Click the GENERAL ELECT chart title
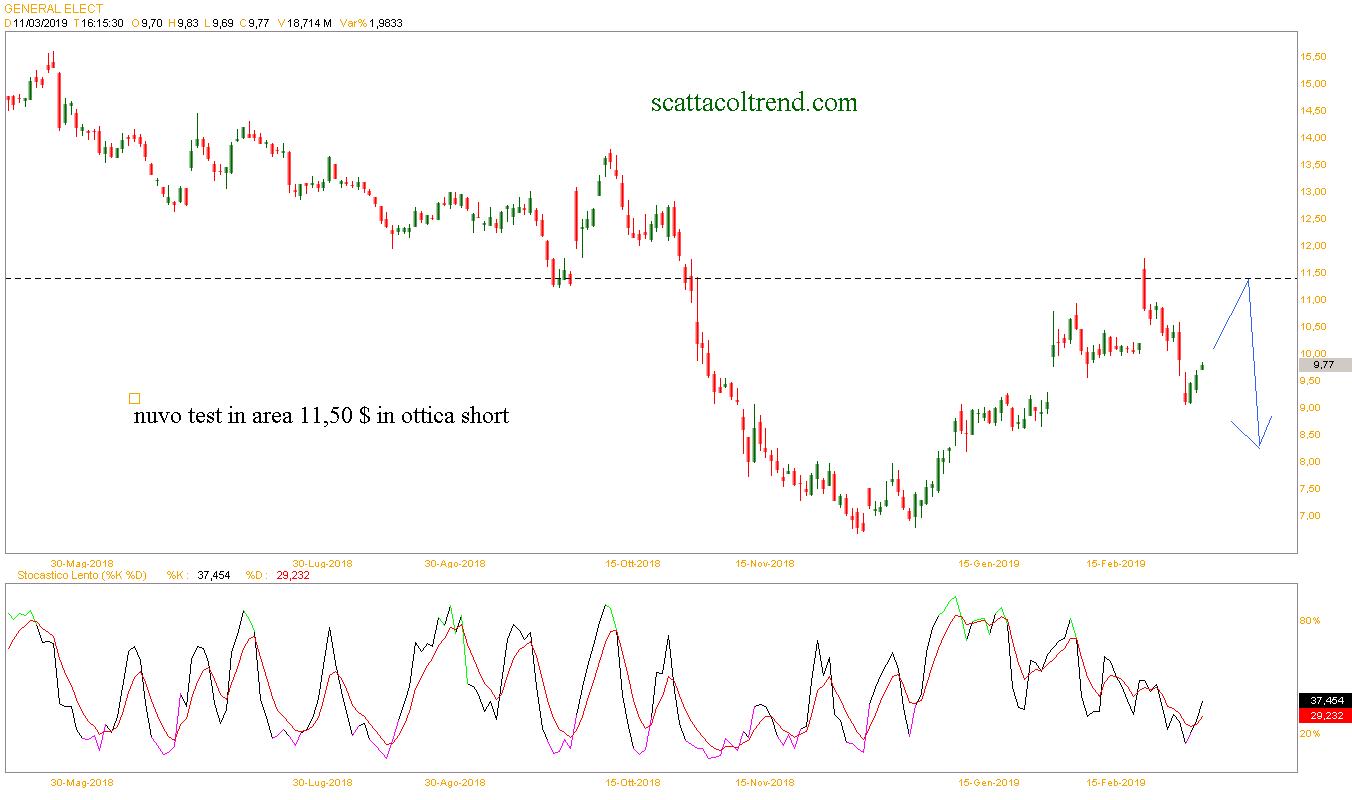This screenshot has height=800, width=1352. [x=54, y=9]
